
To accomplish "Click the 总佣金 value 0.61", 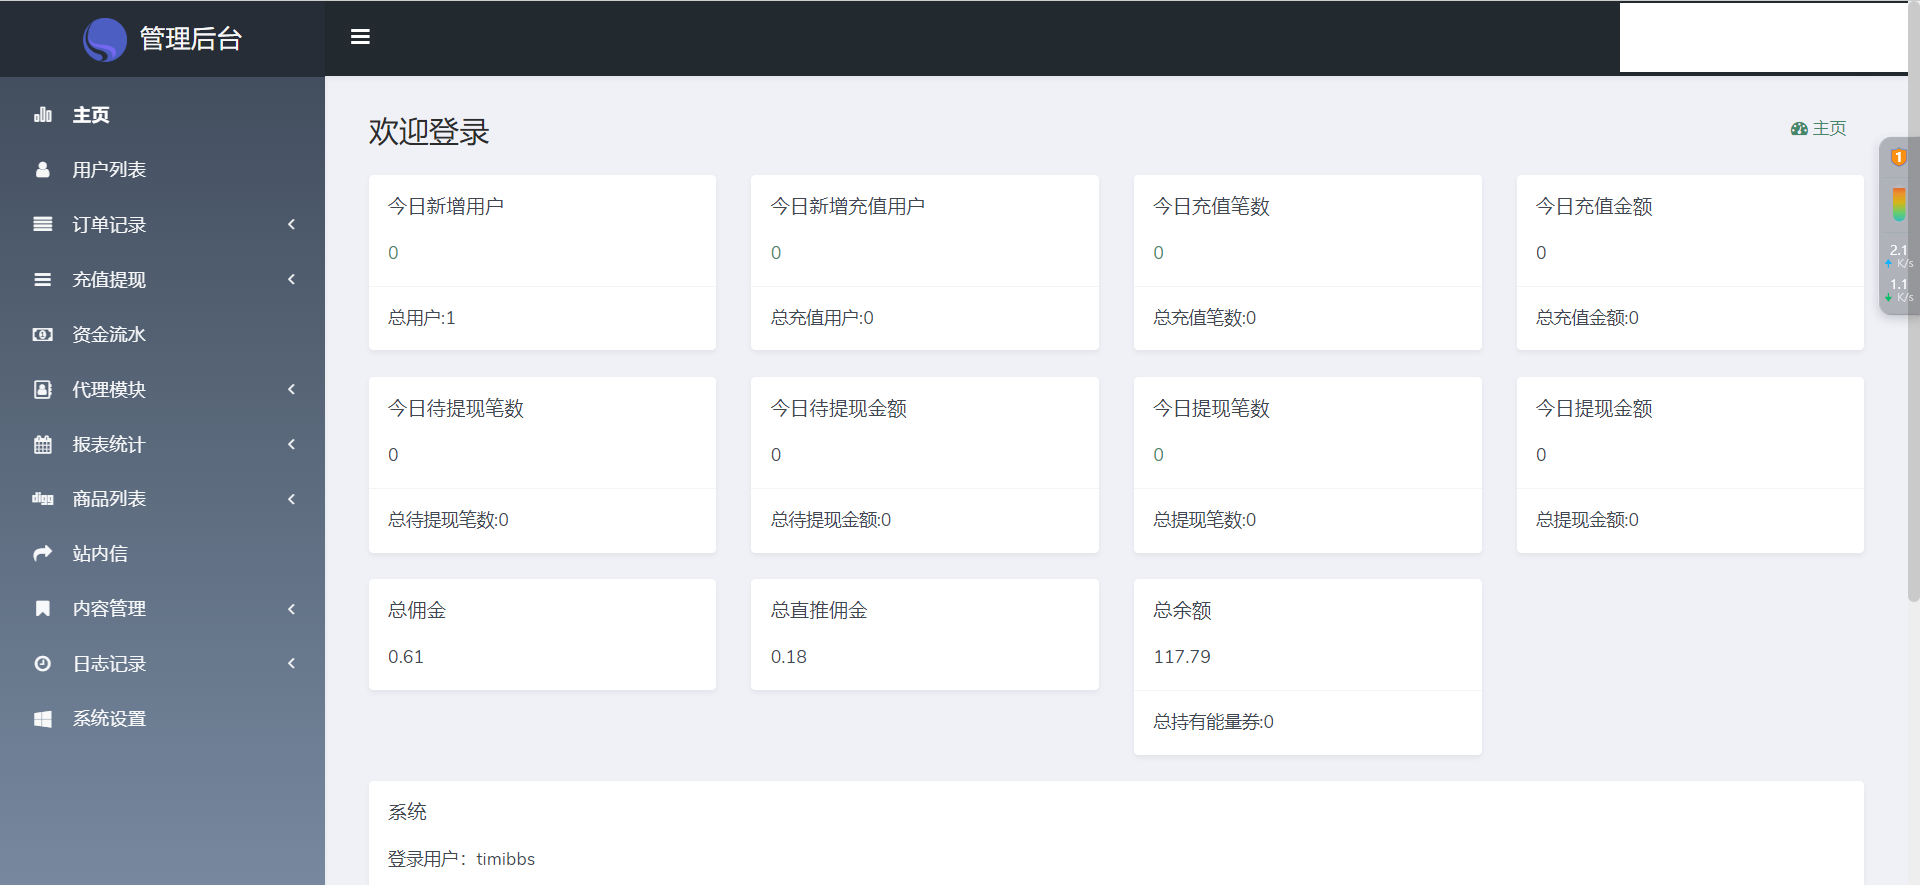I will coord(406,657).
